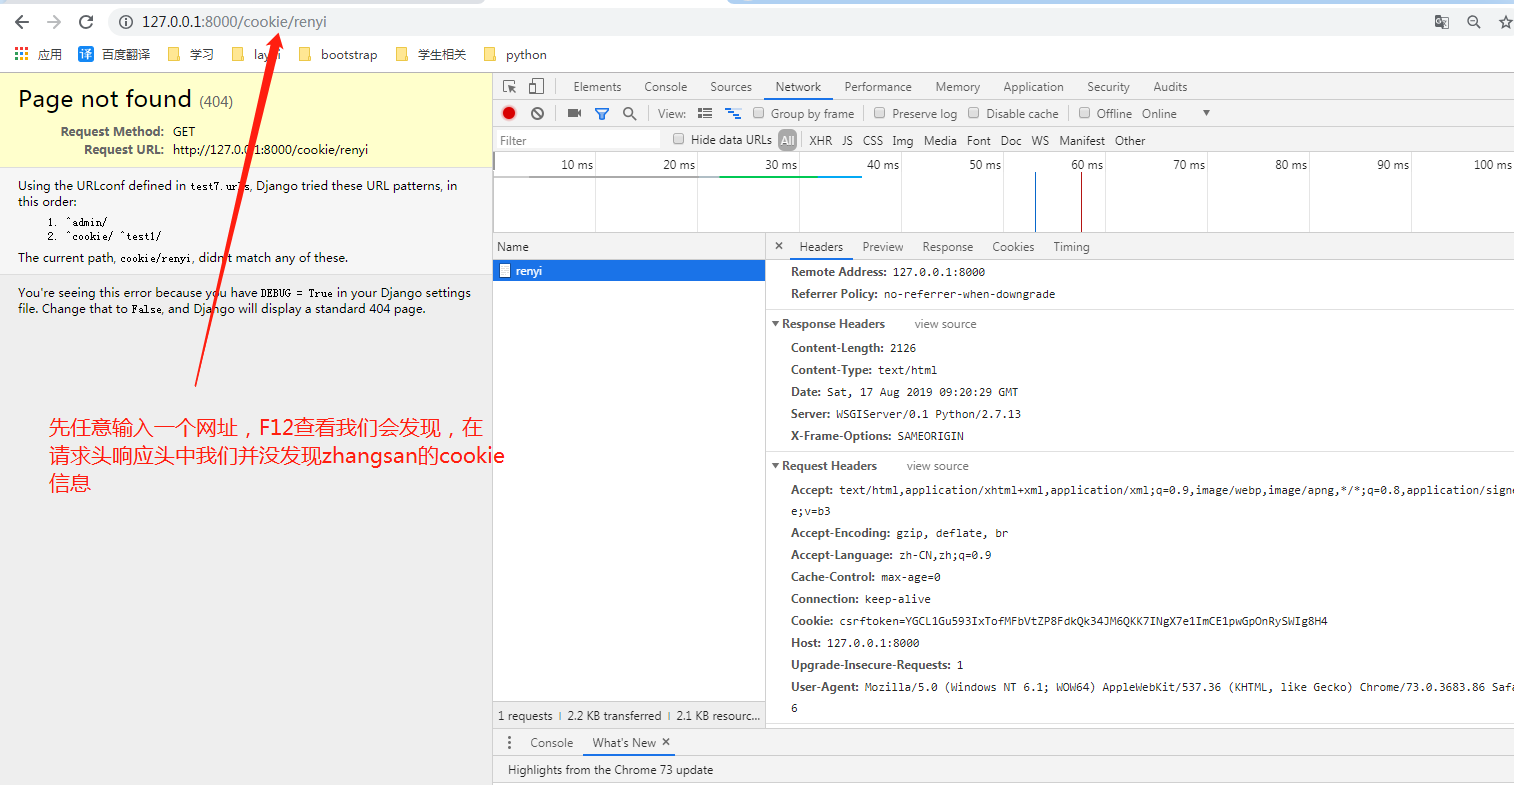Filter requests by Img type
This screenshot has width=1514, height=785.
click(903, 140)
